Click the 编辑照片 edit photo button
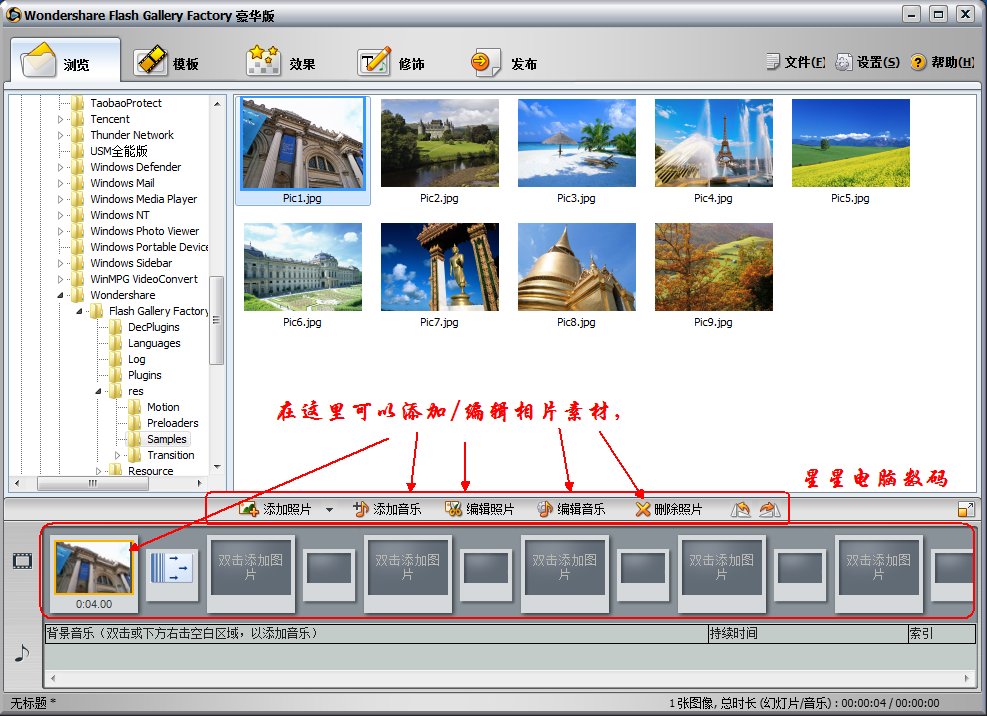 [x=480, y=509]
